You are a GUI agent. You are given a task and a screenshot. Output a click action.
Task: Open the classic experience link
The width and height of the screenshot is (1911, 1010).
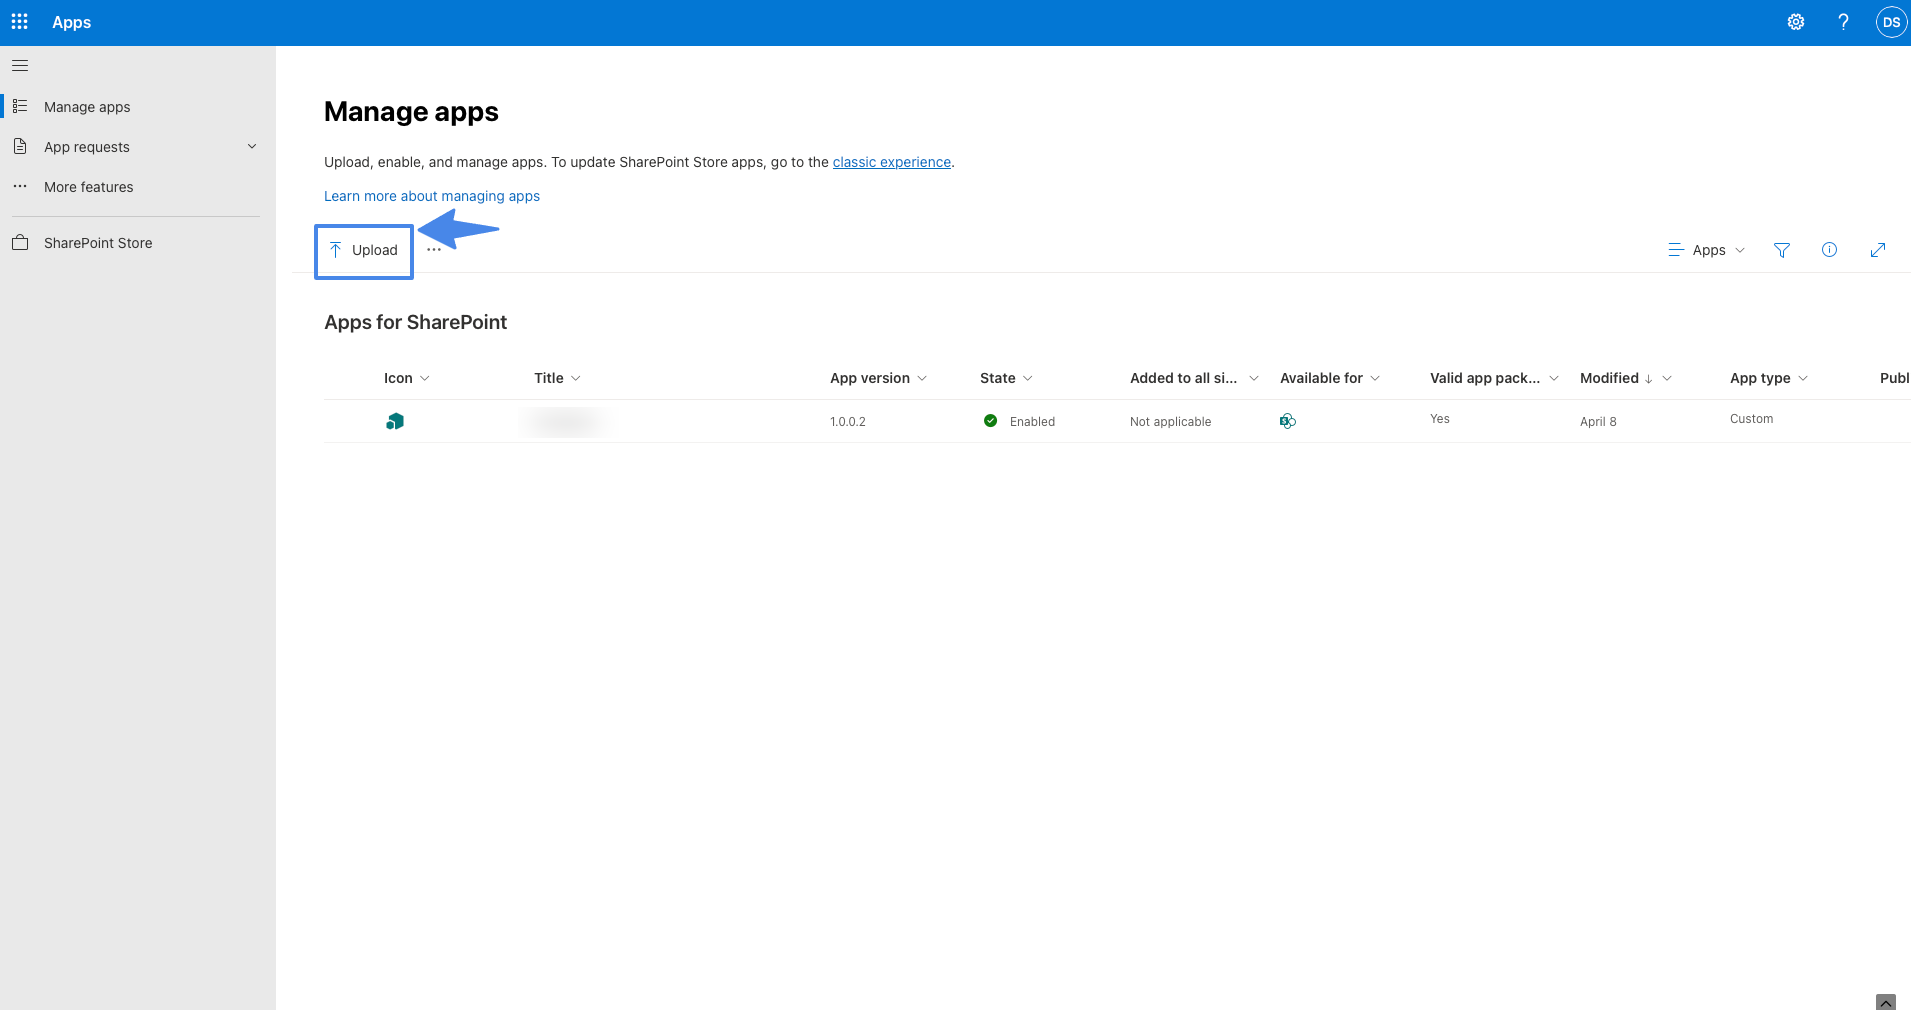pyautogui.click(x=891, y=162)
